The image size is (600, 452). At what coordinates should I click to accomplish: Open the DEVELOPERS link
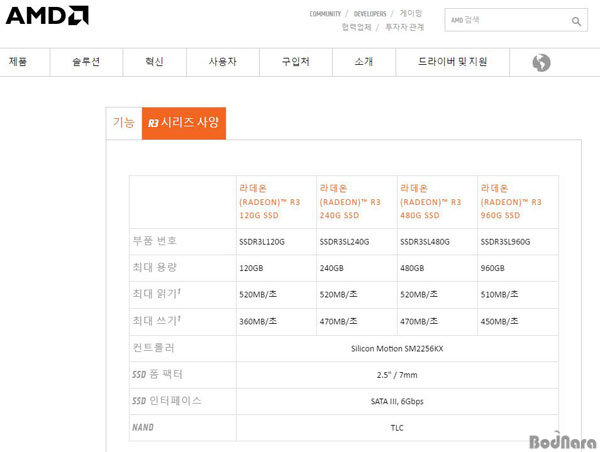(370, 14)
